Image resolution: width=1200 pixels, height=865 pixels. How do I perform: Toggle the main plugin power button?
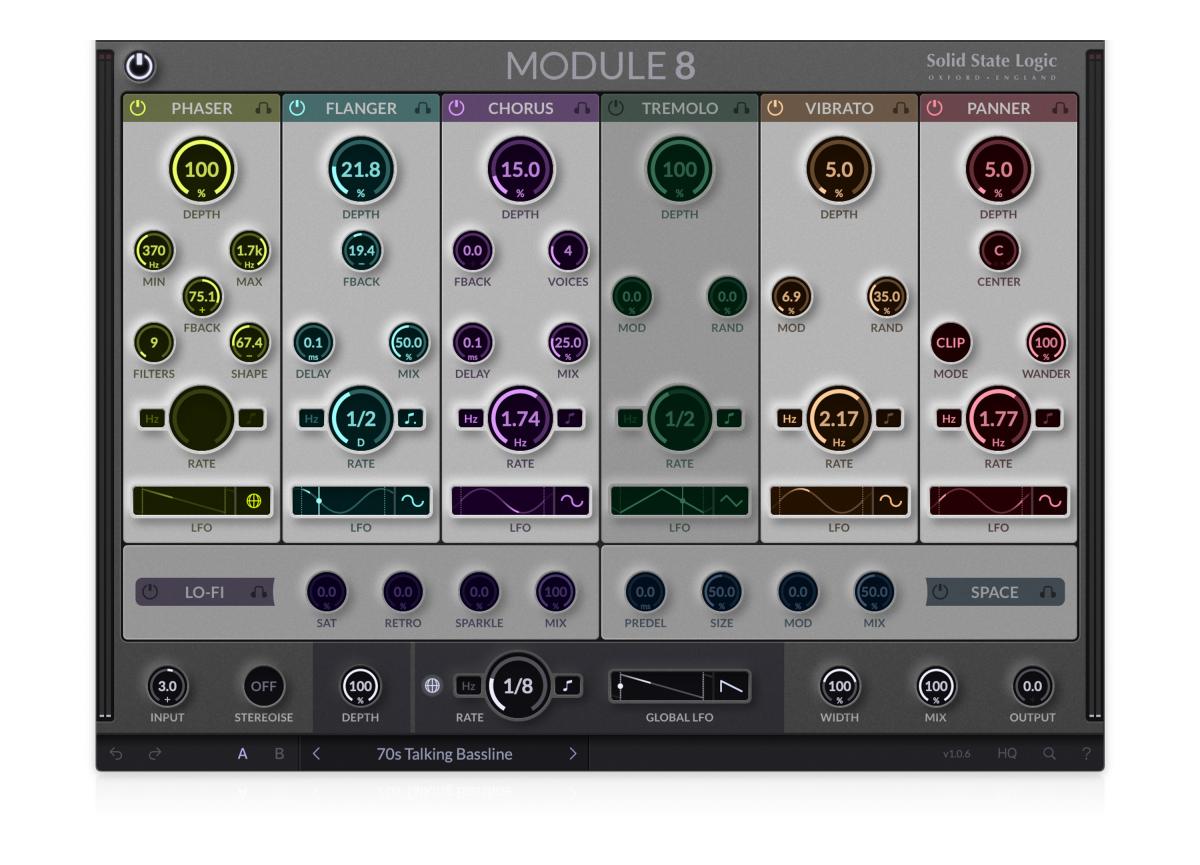[140, 67]
